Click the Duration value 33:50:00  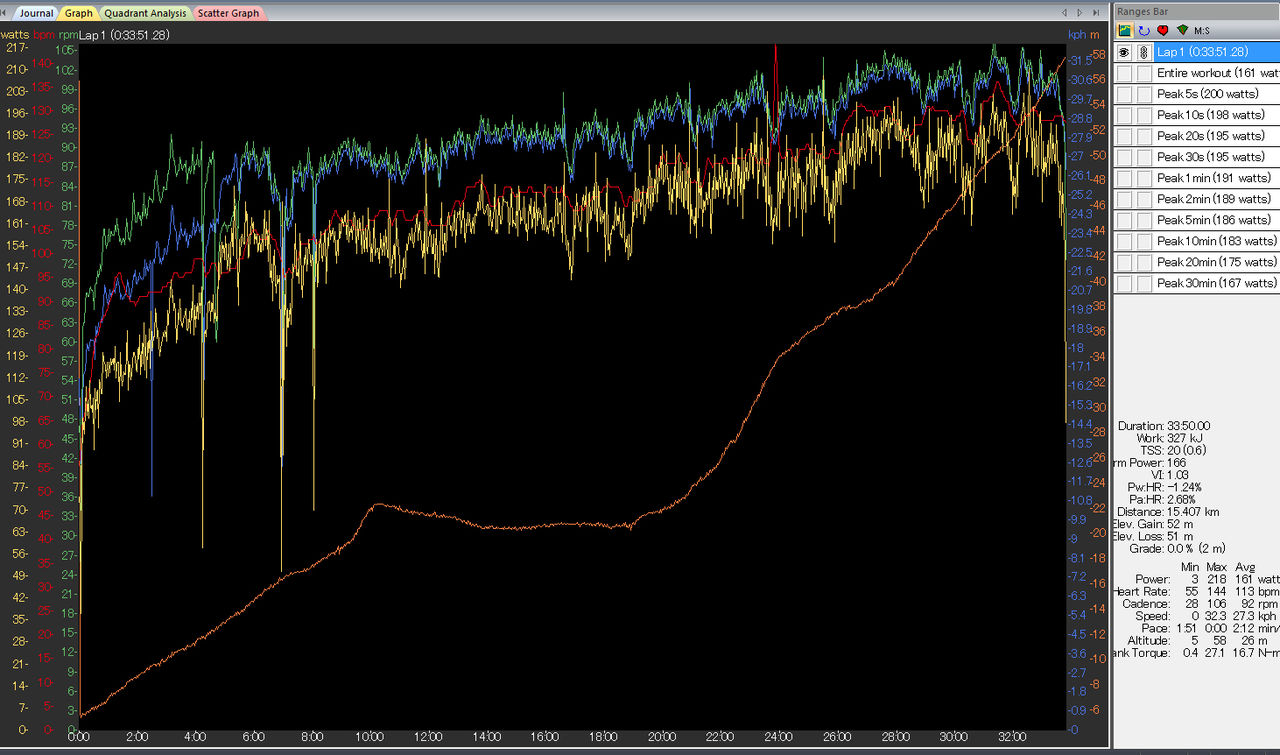[1188, 426]
